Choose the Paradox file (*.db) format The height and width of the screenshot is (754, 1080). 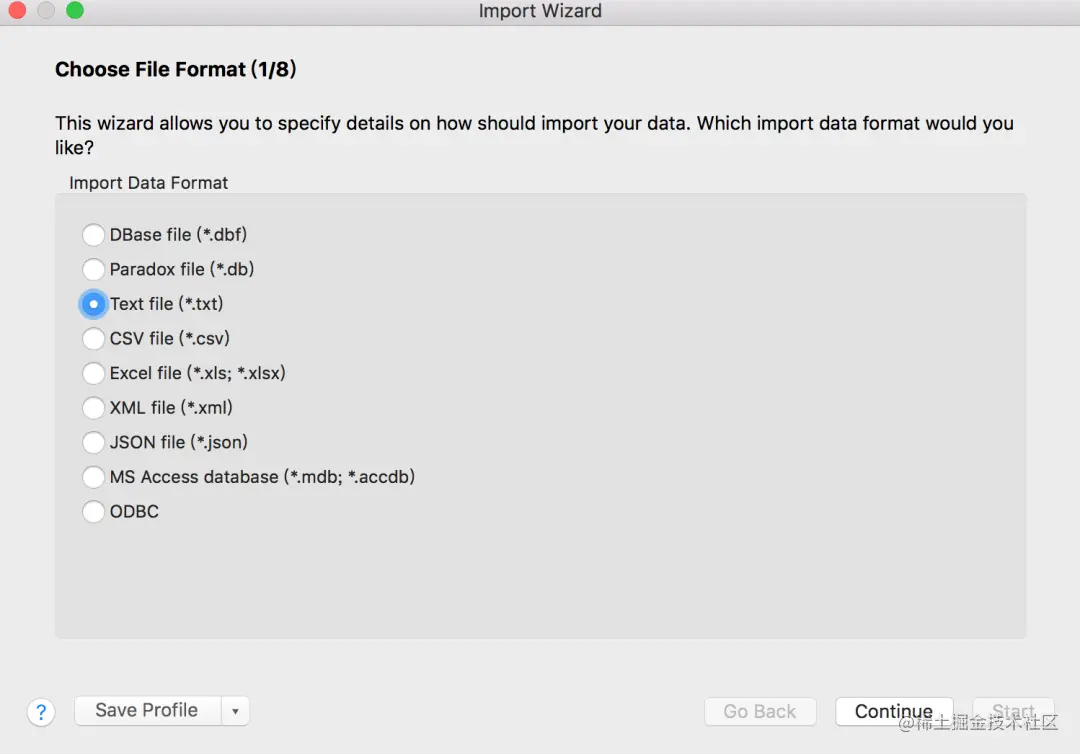(x=93, y=269)
